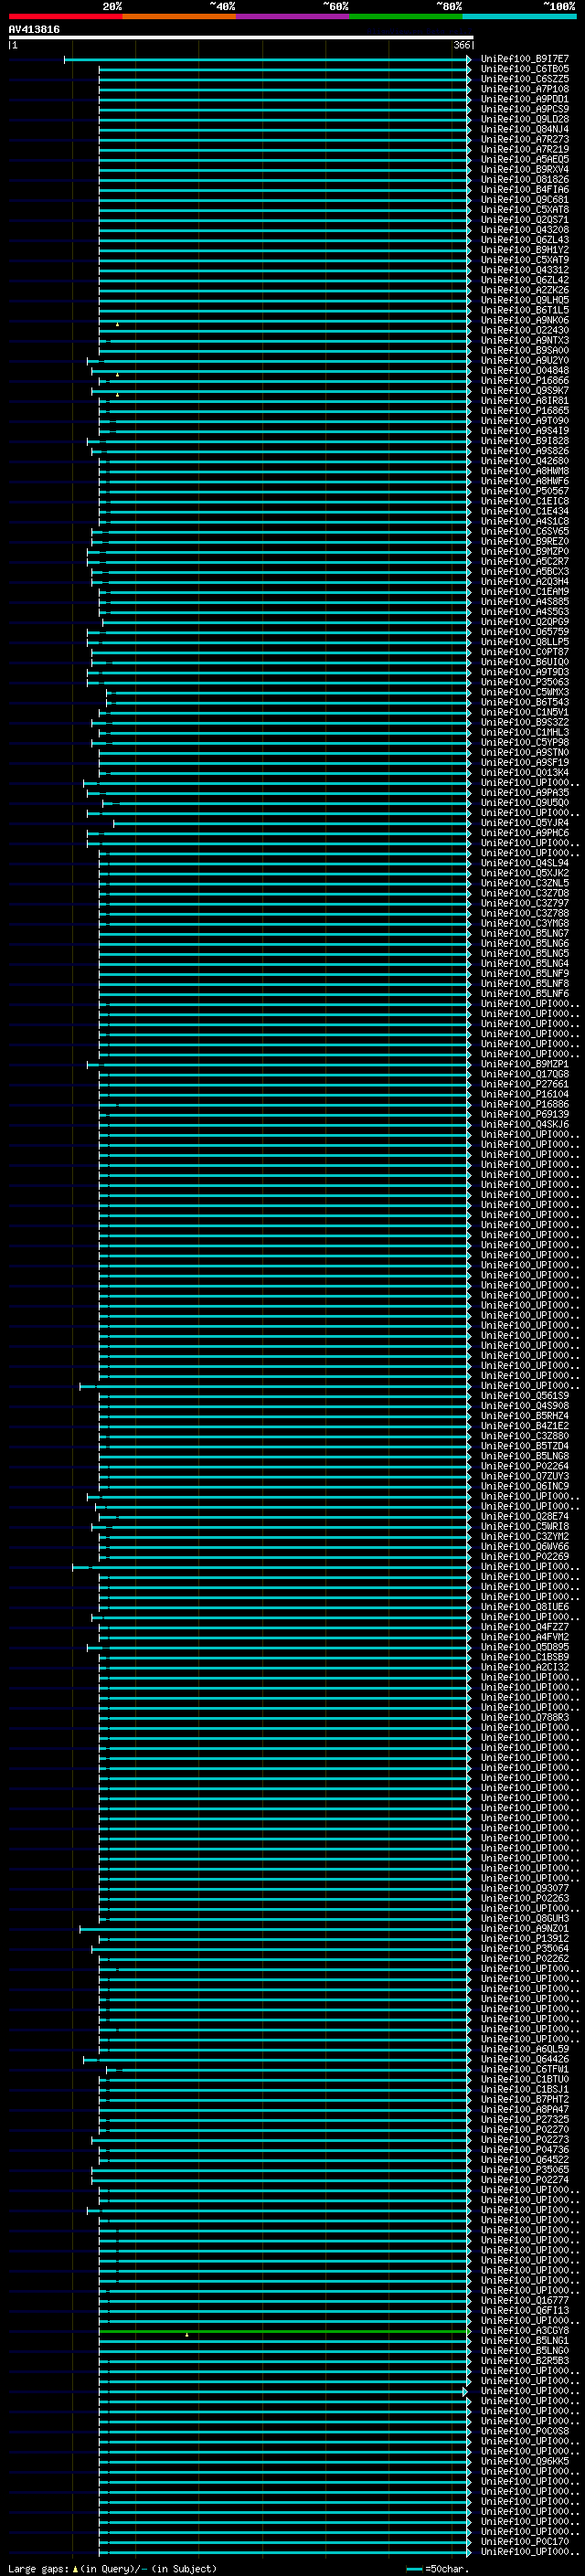Select the UniRef100_B5LNG7 entry
This screenshot has width=585, height=2576.
pos(524,934)
